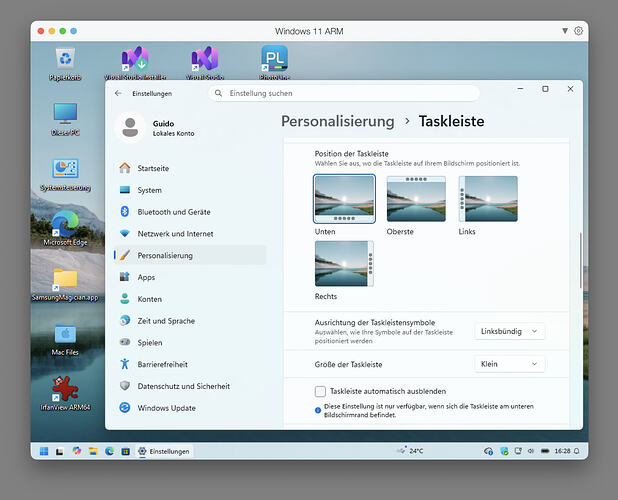Click the blue Coherence button in title bar
618x500 pixels.
point(74,31)
